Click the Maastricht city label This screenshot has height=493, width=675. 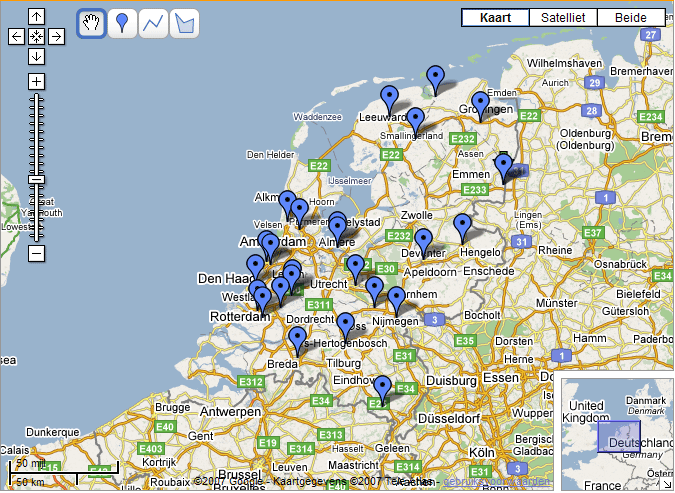[x=353, y=465]
